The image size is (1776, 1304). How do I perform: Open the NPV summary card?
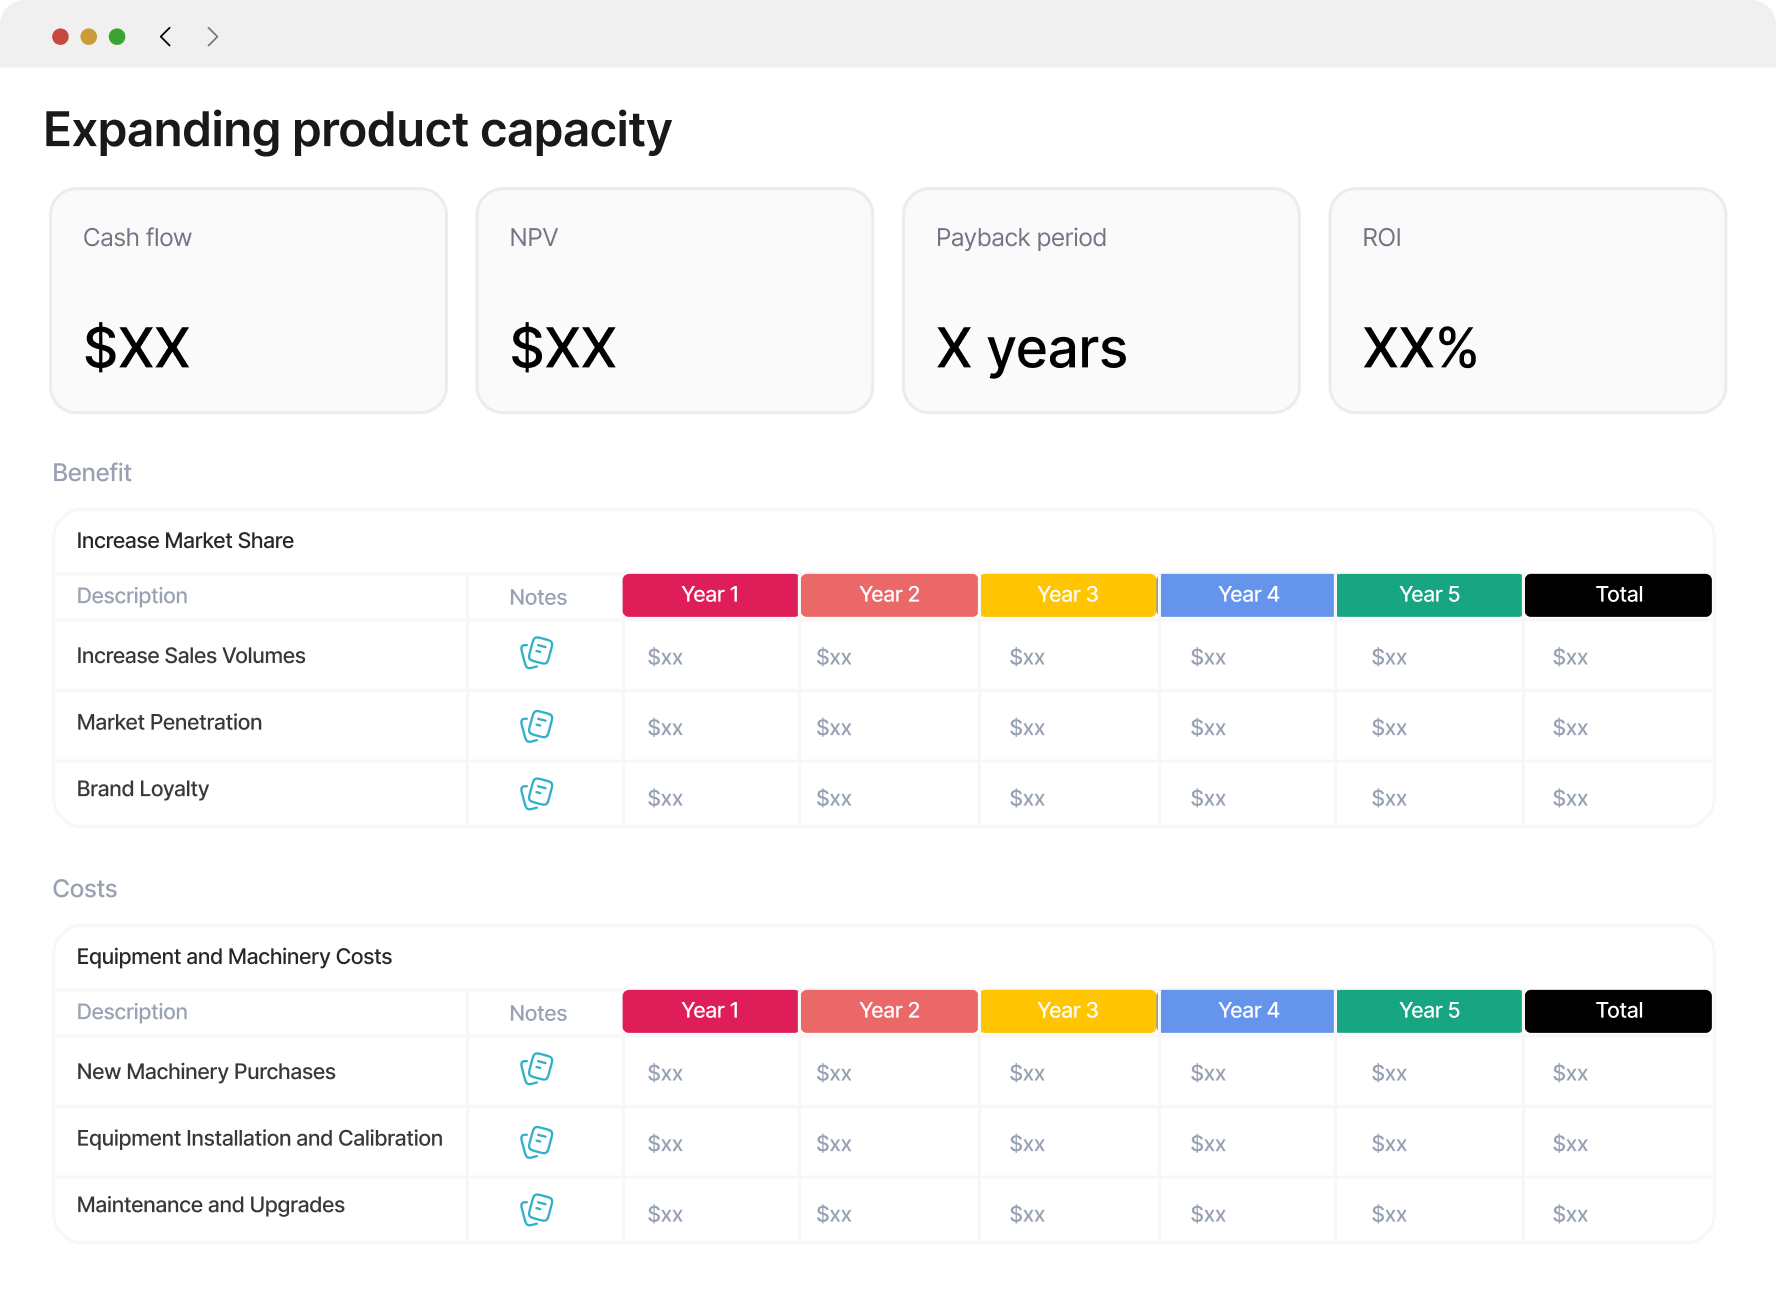[675, 301]
